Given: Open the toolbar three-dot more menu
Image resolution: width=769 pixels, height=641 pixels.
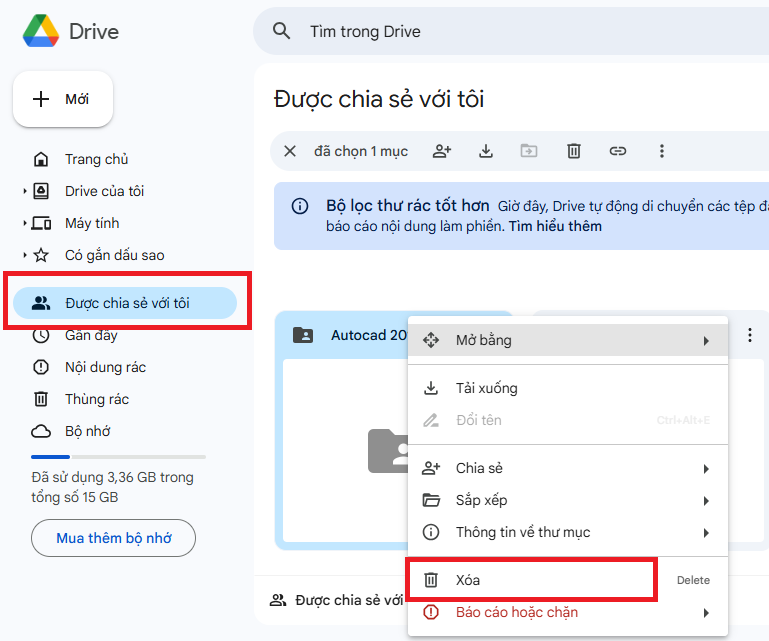Looking at the screenshot, I should tap(662, 151).
